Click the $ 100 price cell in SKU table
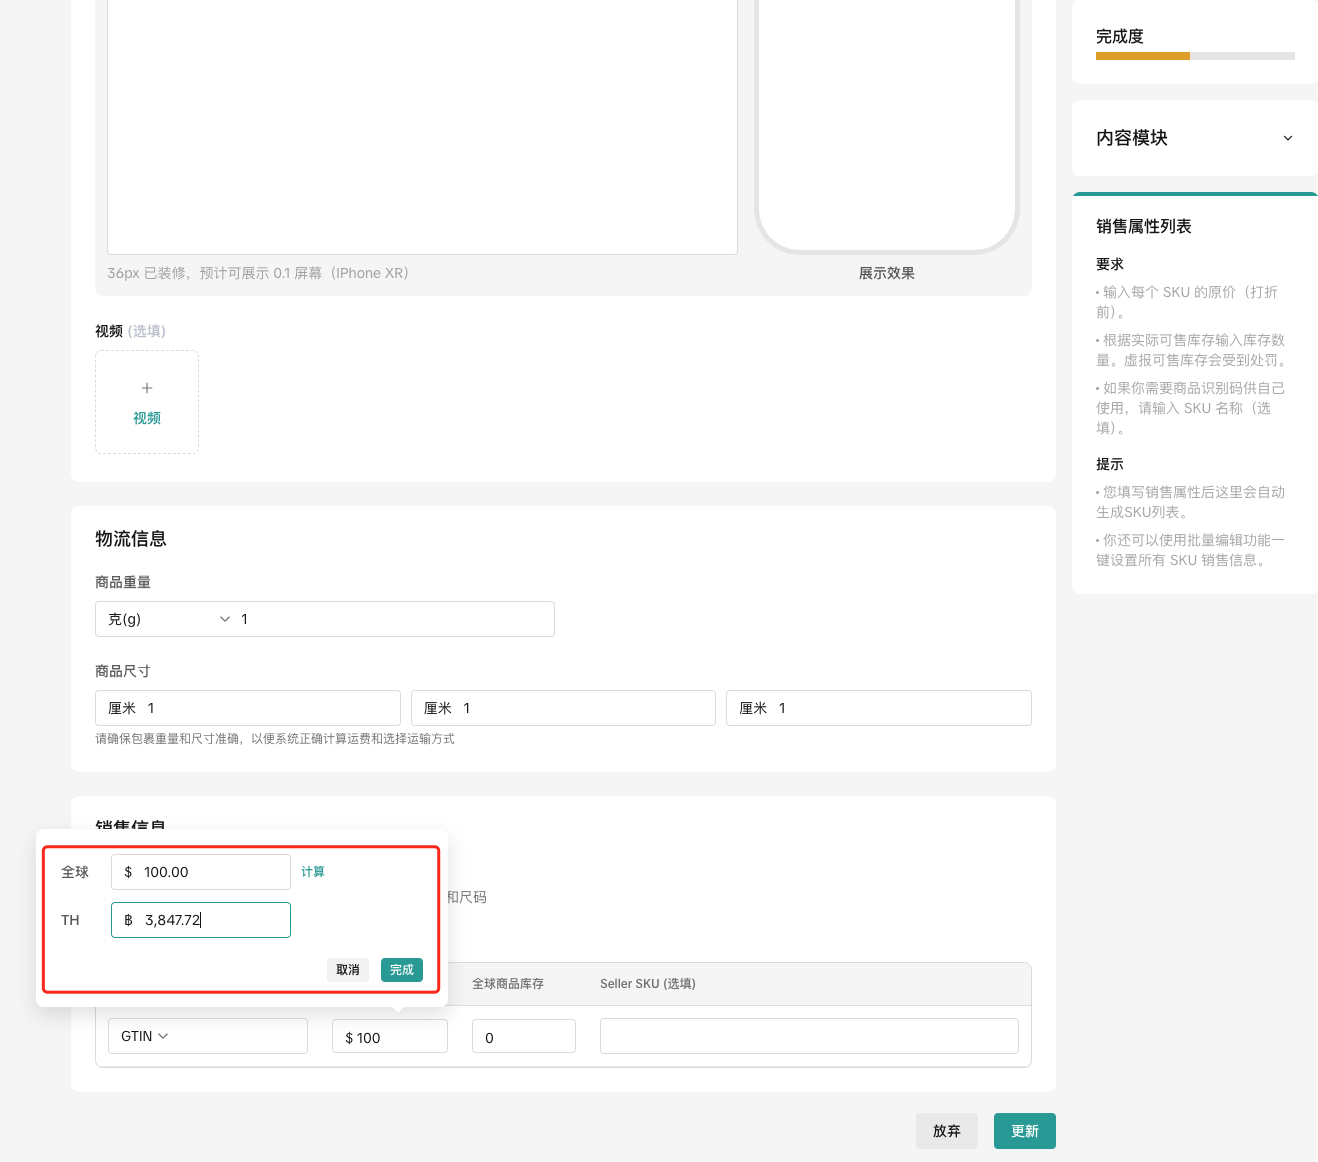This screenshot has height=1162, width=1318. pyautogui.click(x=389, y=1037)
